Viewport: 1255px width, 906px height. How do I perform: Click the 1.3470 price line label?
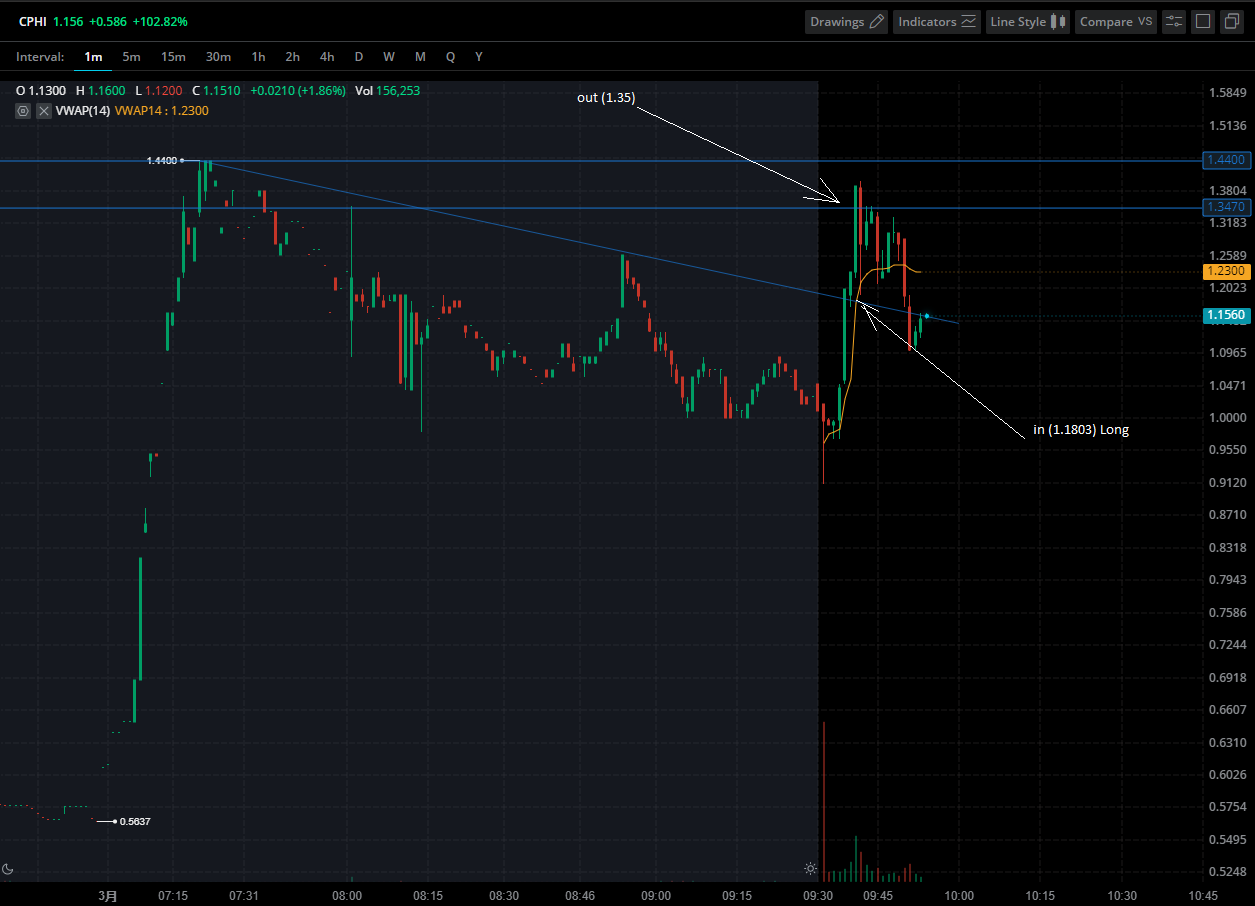pos(1225,207)
